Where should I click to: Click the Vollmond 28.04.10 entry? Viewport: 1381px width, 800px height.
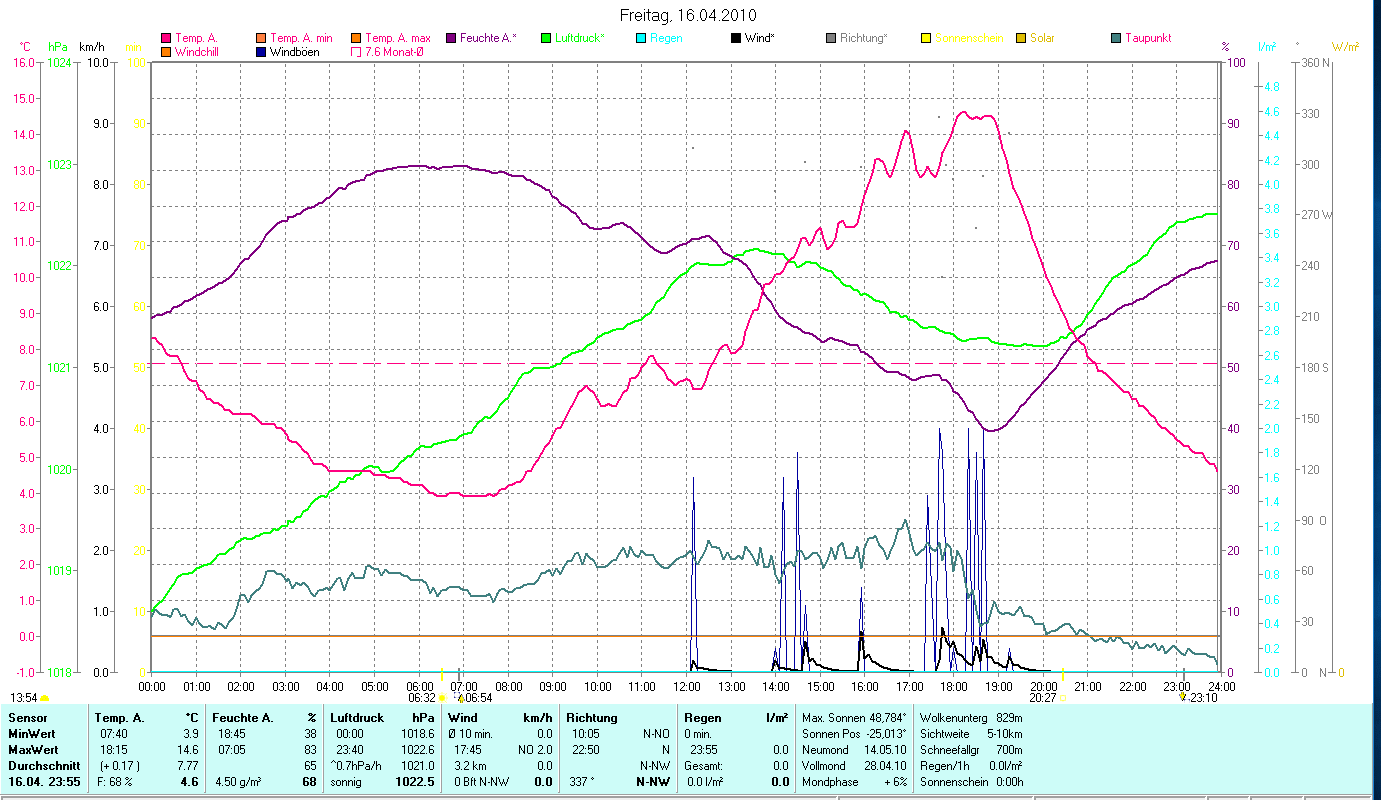(x=854, y=765)
